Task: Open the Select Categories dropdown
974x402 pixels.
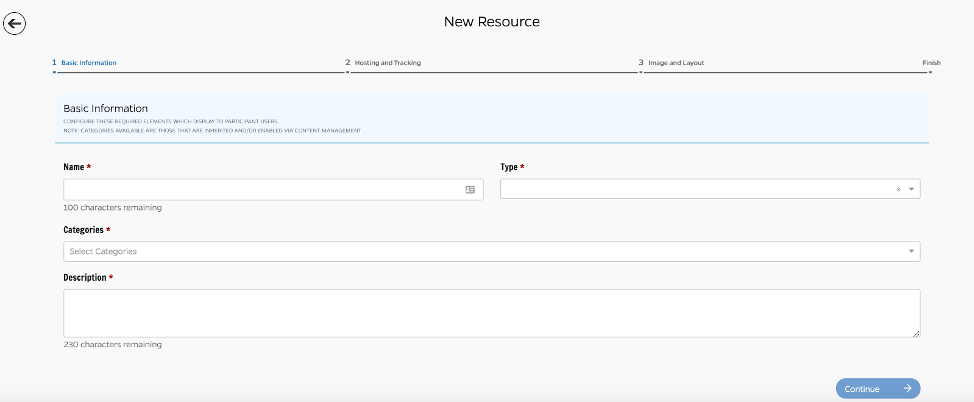Action: point(480,251)
